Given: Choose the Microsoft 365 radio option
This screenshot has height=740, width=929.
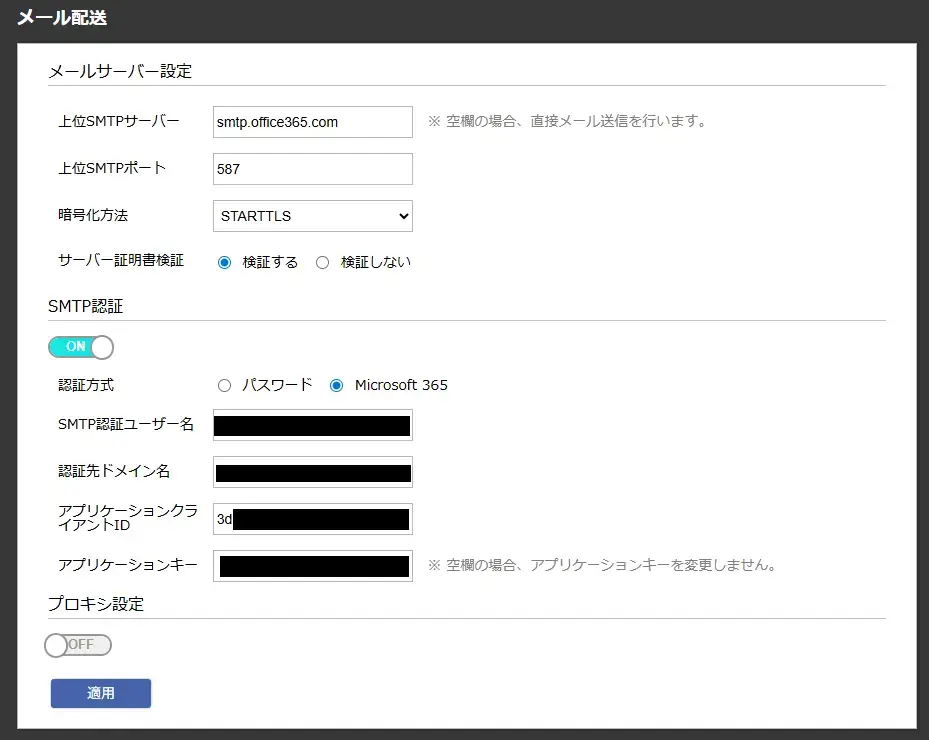Looking at the screenshot, I should [336, 385].
